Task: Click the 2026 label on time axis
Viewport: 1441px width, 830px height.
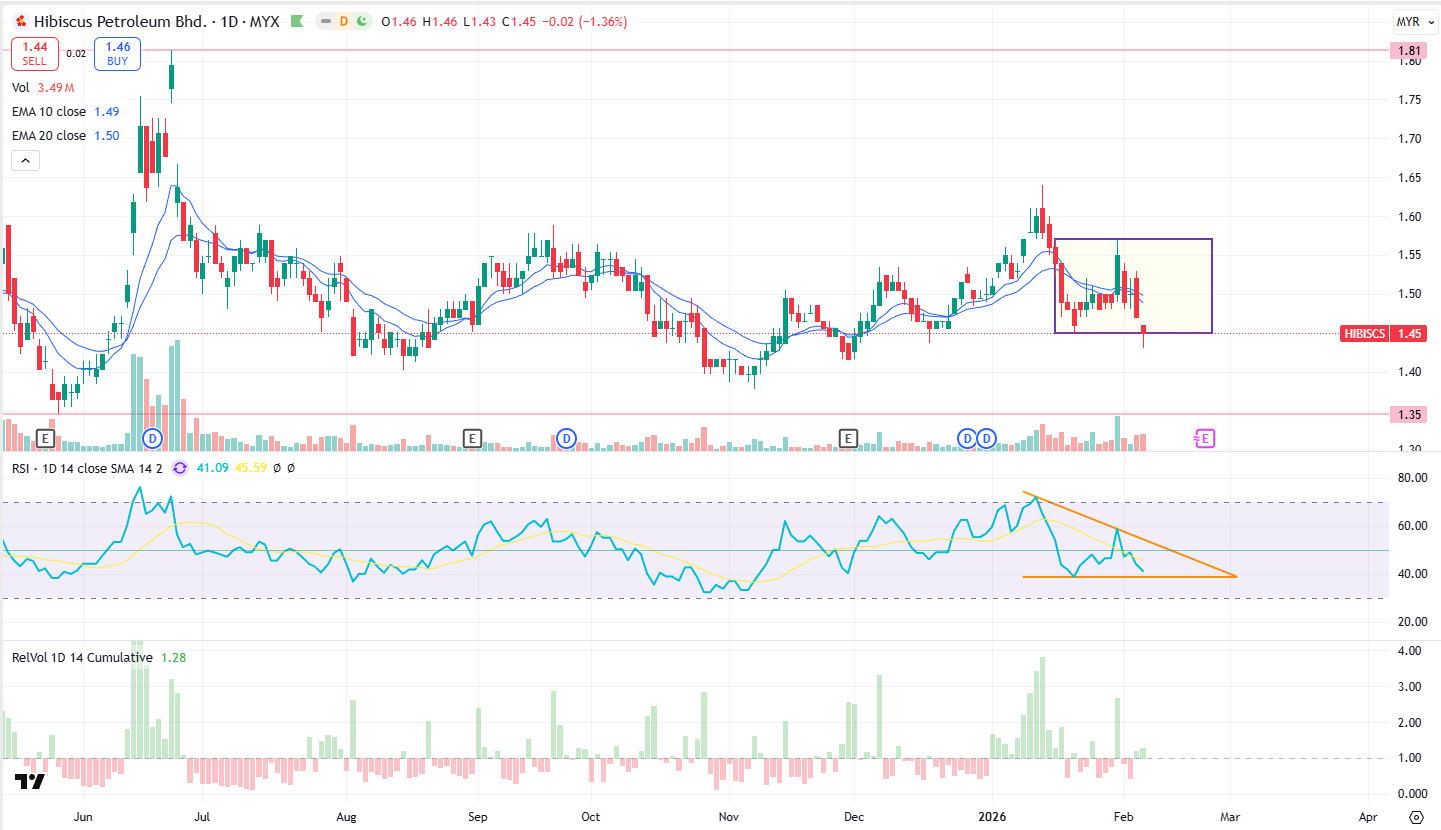Action: tap(994, 817)
